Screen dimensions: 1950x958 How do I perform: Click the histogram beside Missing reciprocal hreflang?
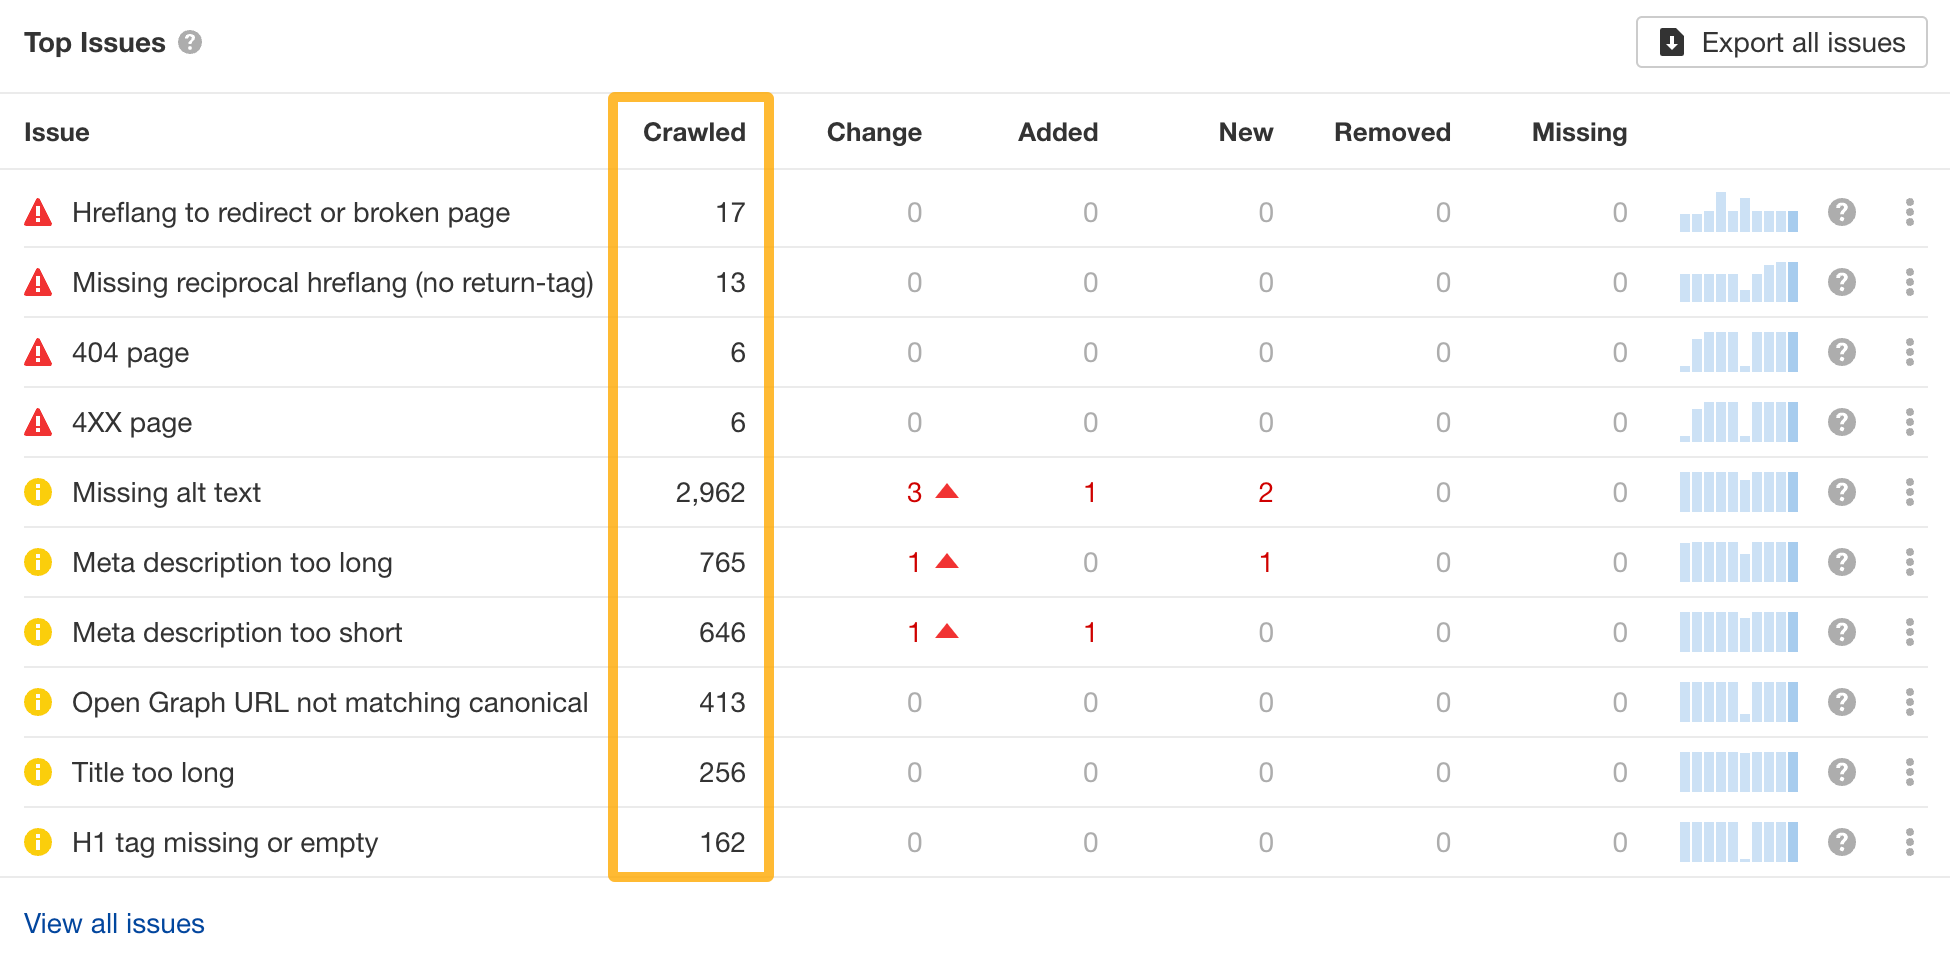pos(1737,282)
